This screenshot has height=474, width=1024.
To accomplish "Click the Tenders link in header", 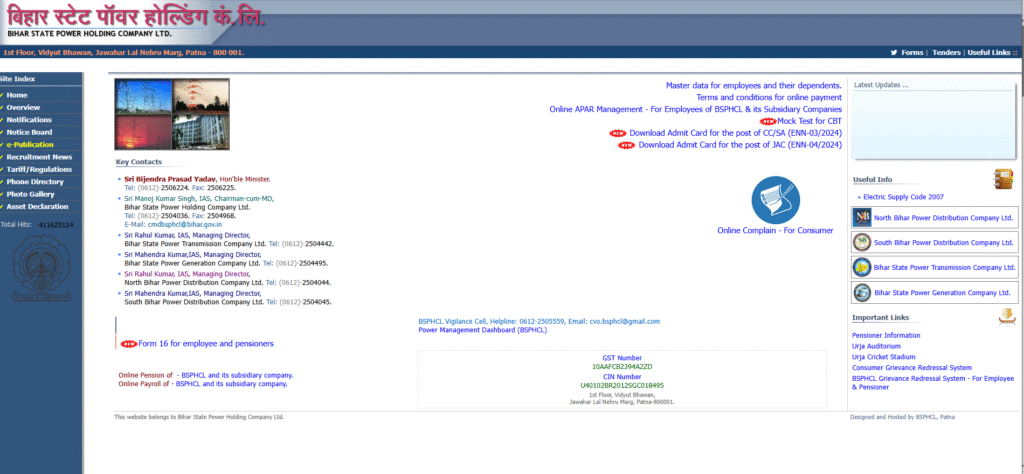I will coord(946,53).
